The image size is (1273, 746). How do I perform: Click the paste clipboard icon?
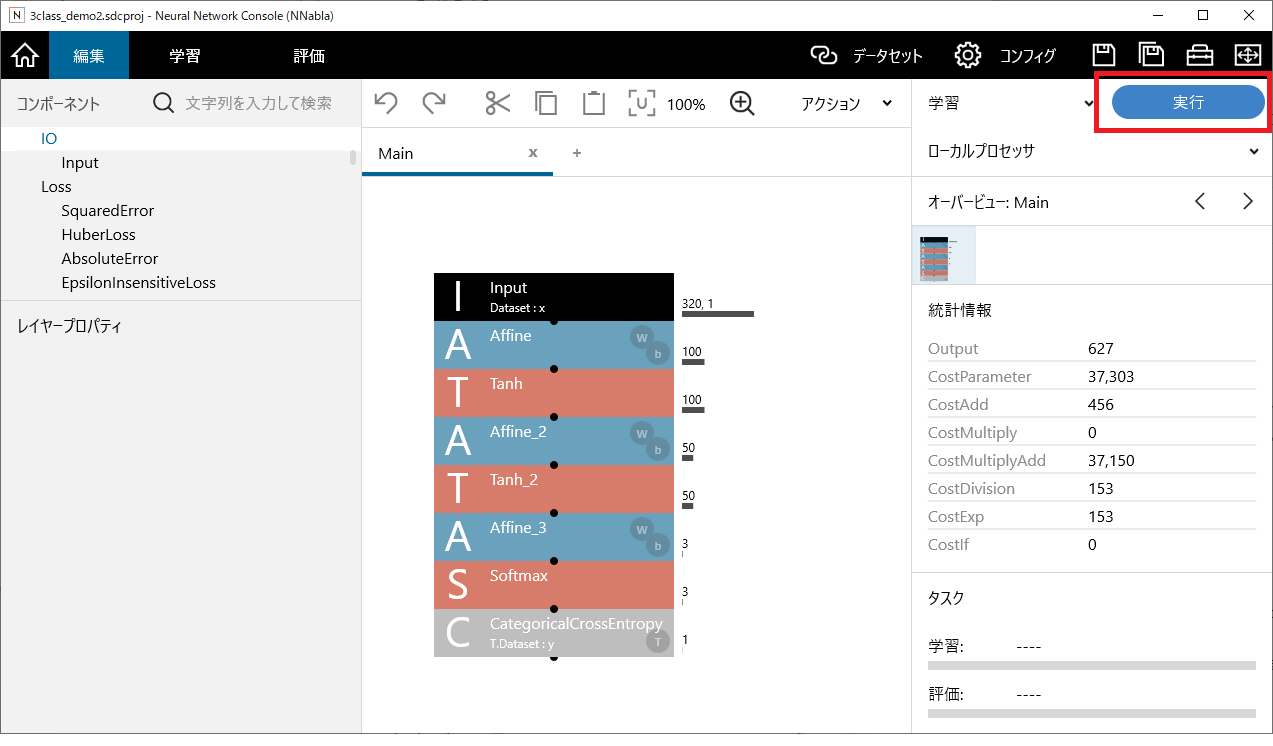[594, 103]
